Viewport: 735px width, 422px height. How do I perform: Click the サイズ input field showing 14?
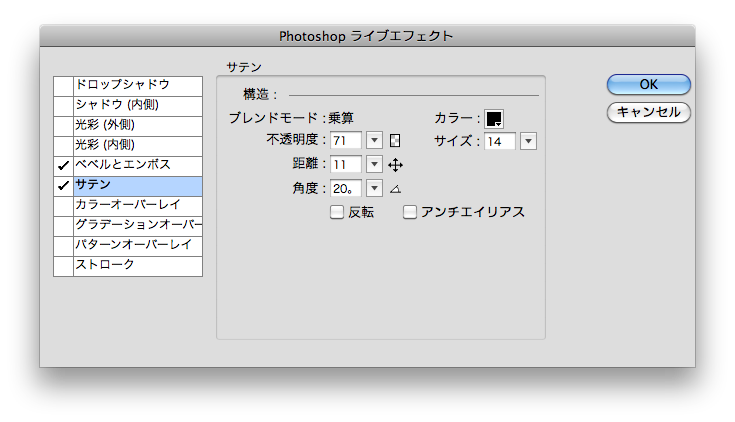tap(500, 141)
